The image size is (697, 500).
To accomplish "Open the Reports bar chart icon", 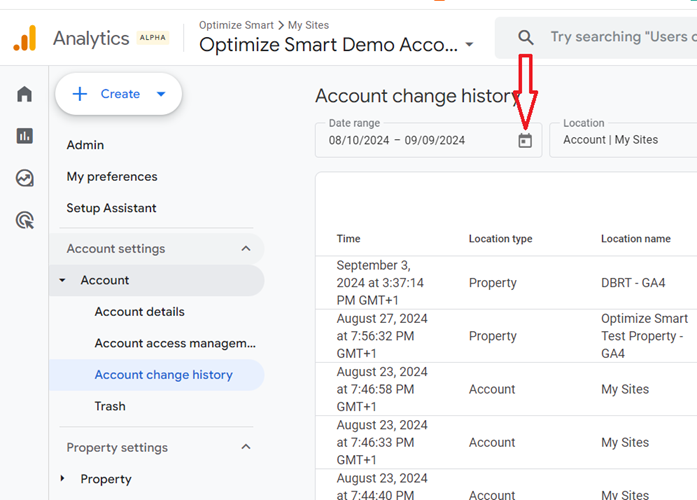I will click(x=24, y=136).
